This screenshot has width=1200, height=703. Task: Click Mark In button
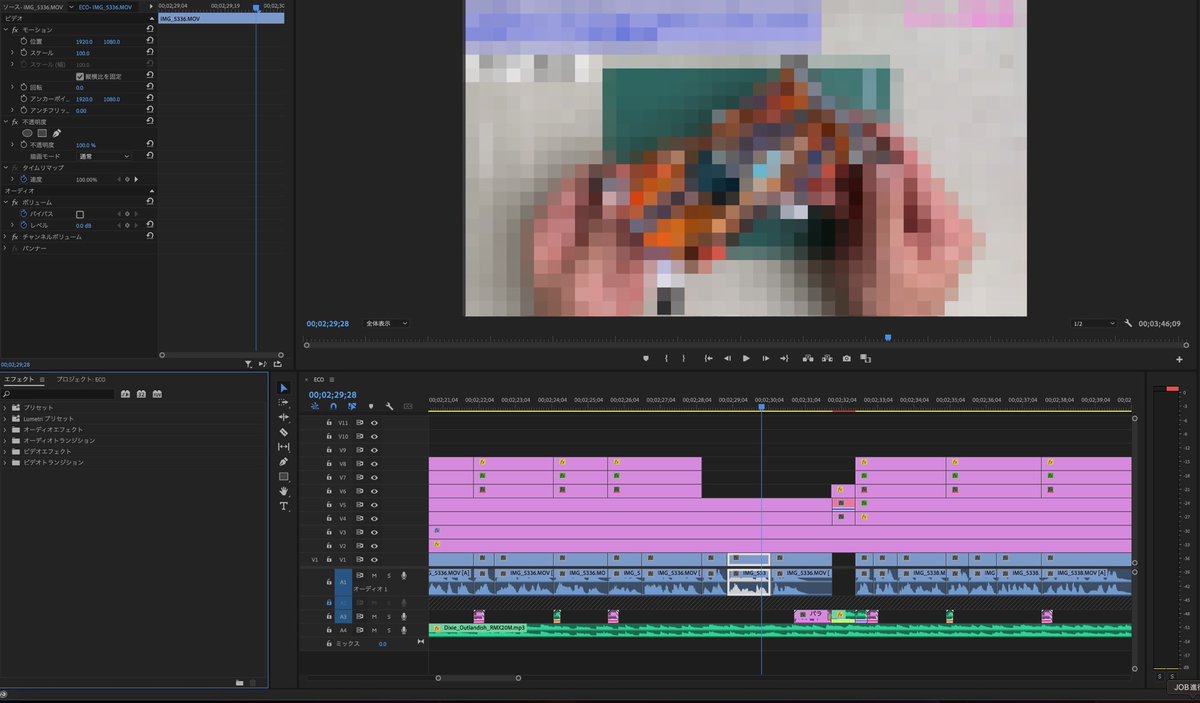tap(665, 358)
